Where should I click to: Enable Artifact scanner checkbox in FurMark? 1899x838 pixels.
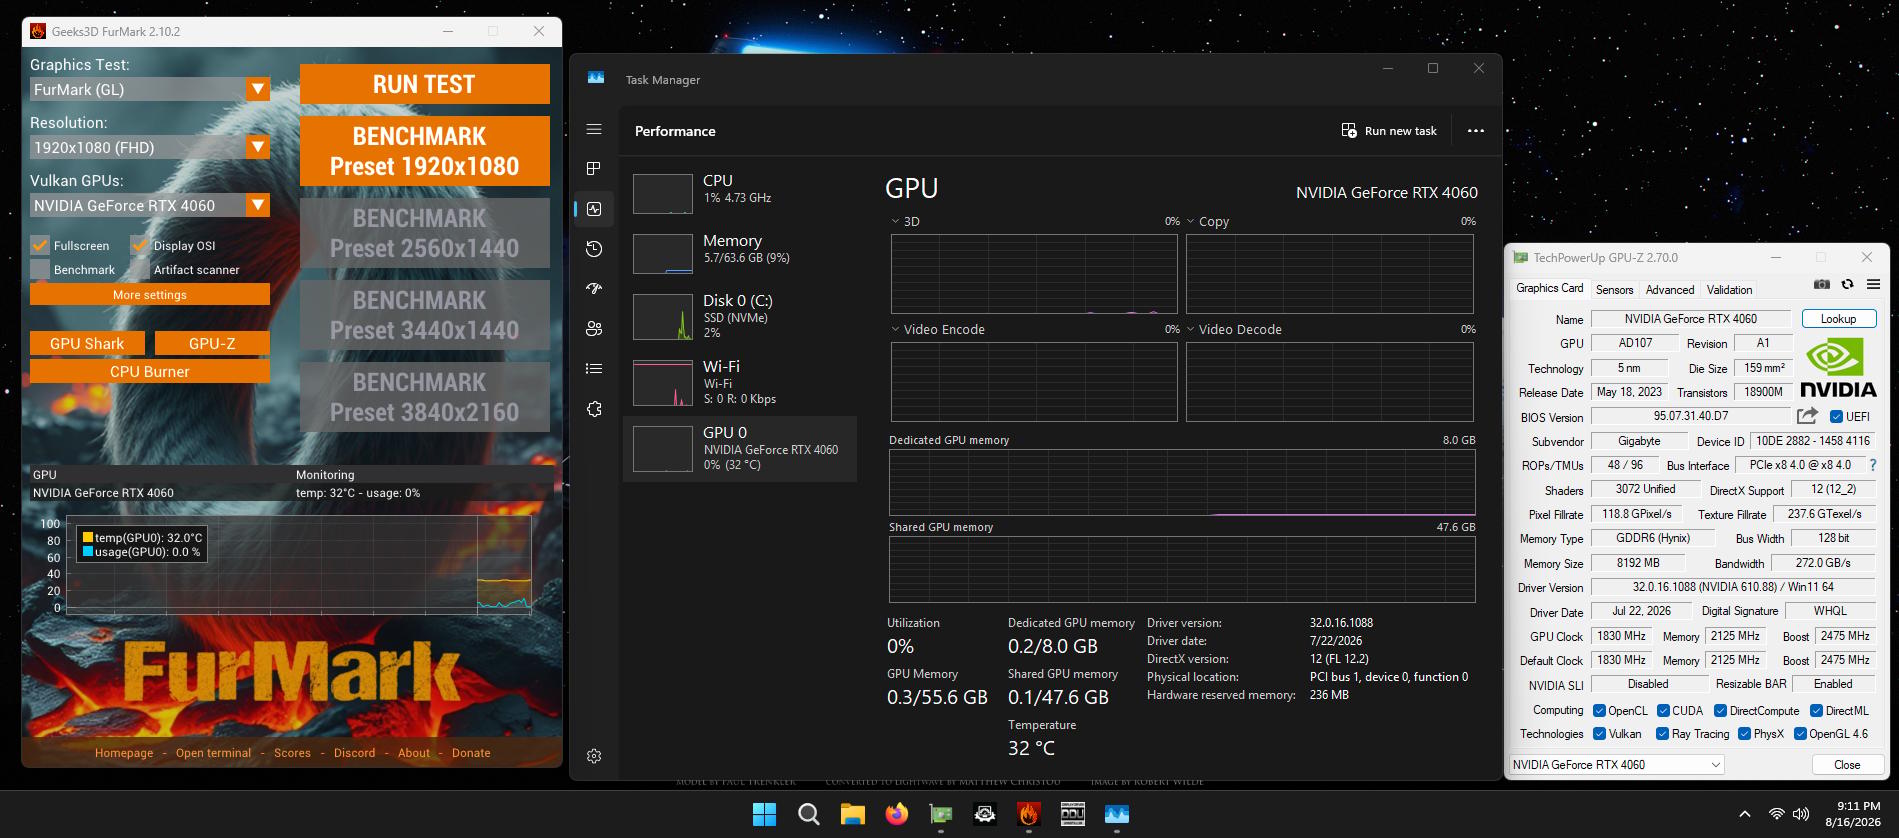pyautogui.click(x=140, y=269)
